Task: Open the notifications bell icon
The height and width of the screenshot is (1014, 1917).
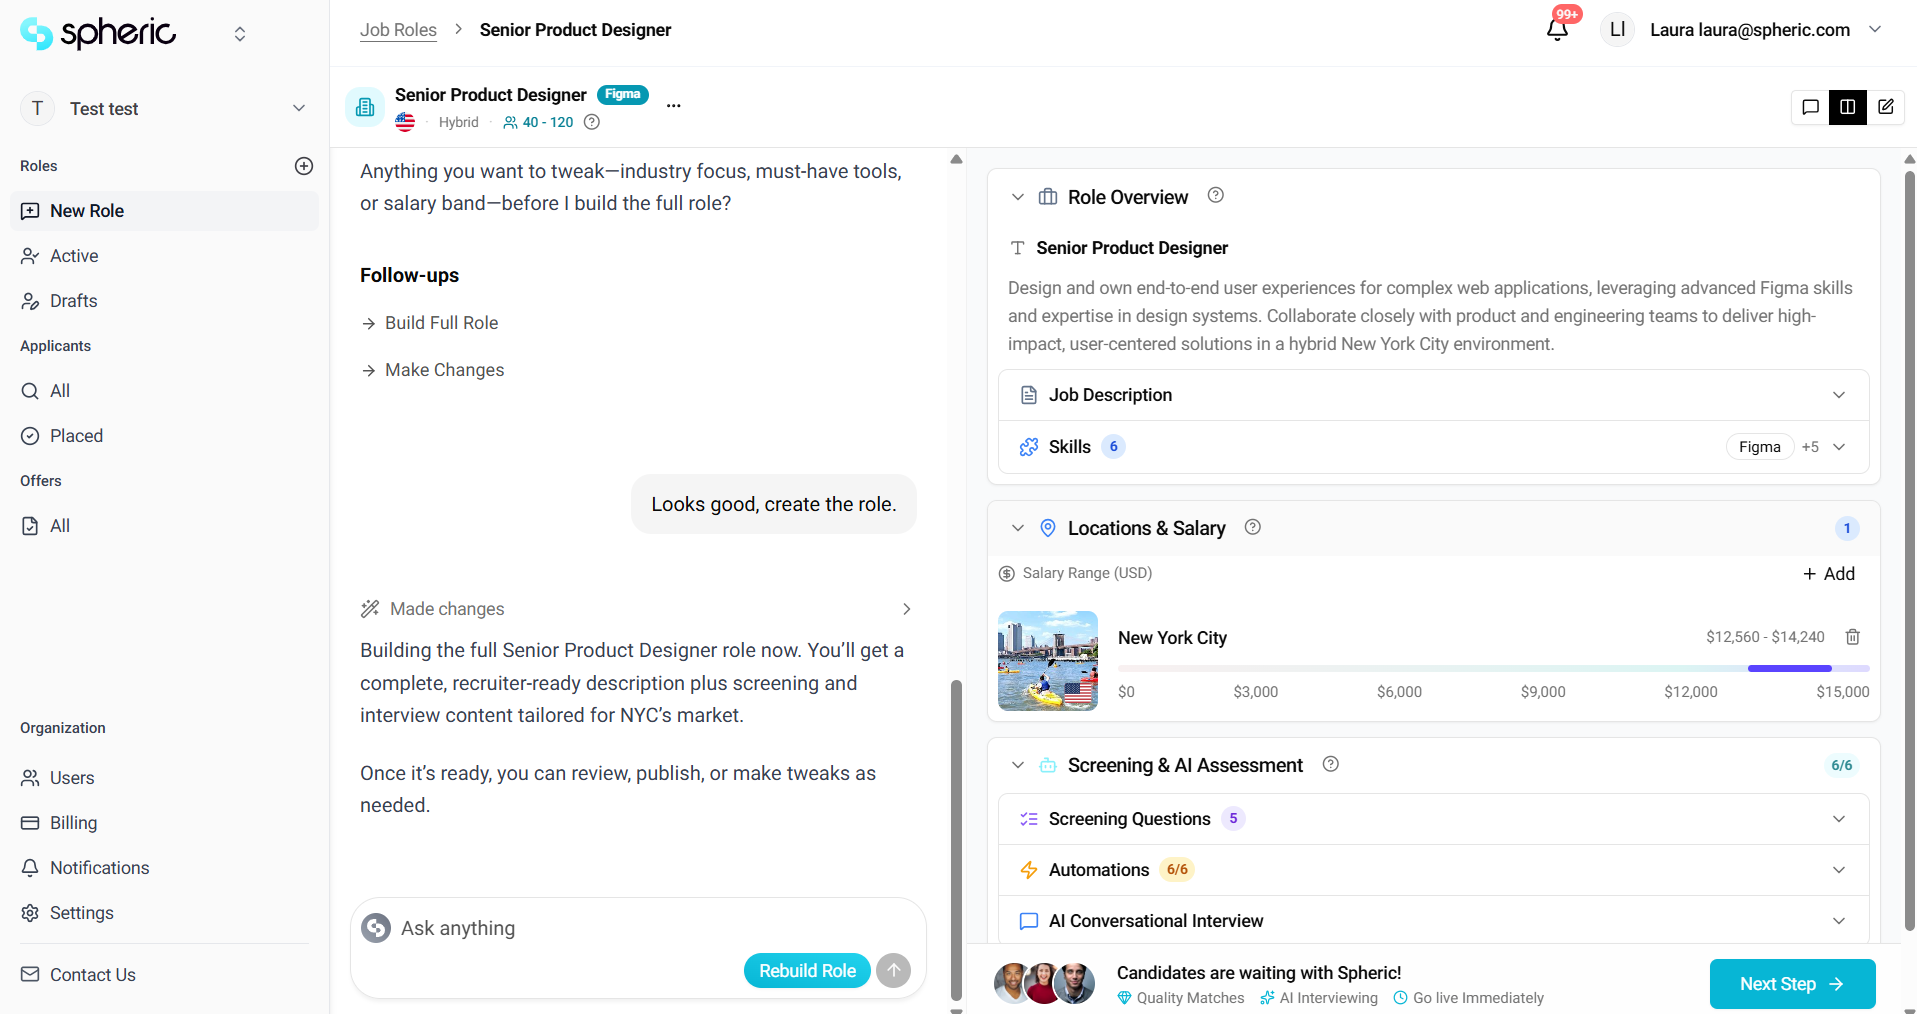Action: tap(1557, 29)
